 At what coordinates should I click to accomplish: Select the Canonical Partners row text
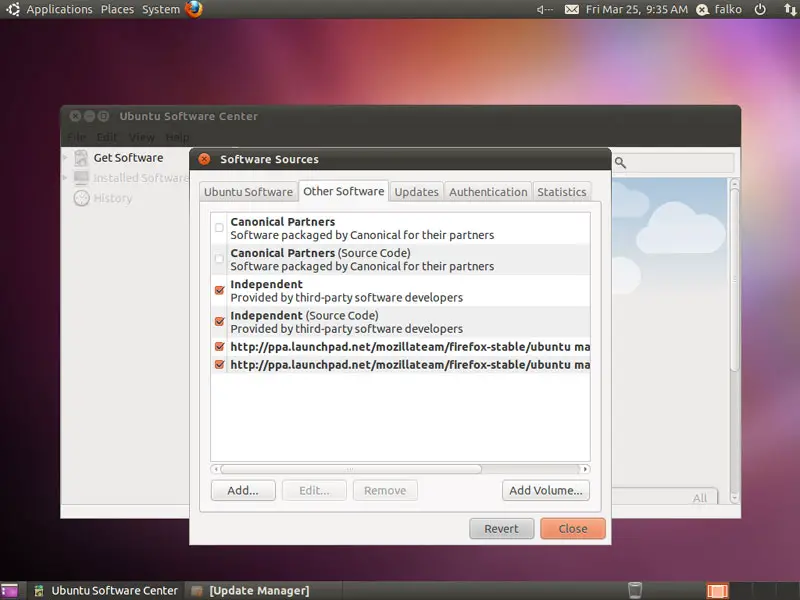coord(282,222)
